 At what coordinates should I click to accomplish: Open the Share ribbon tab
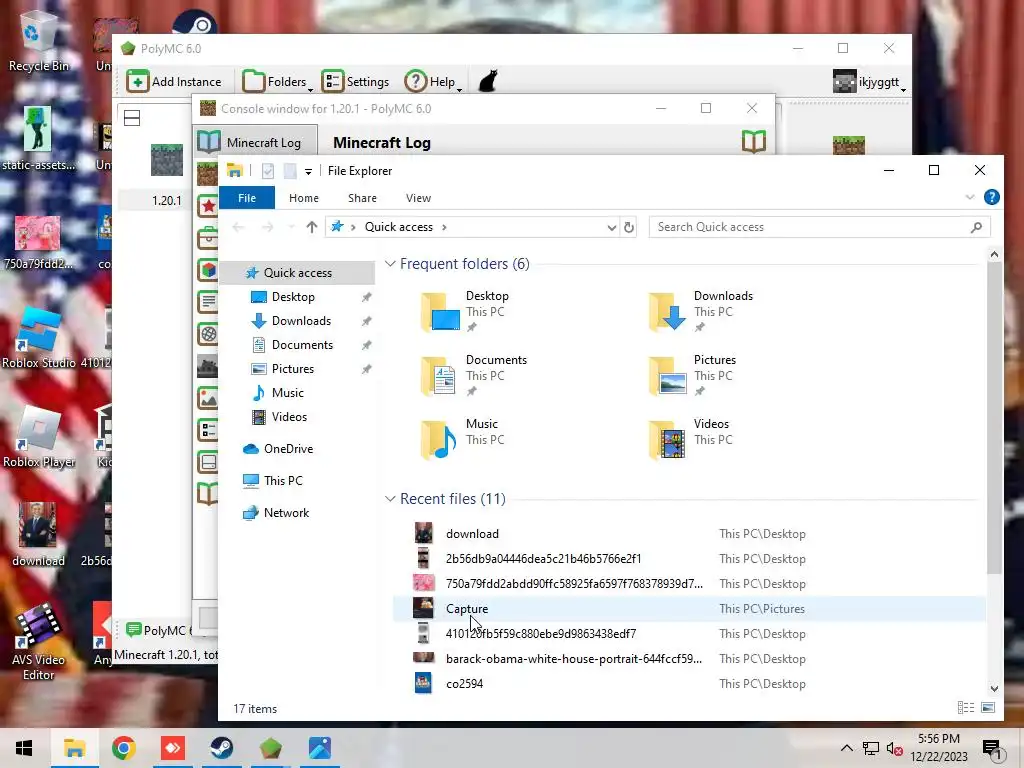click(x=362, y=198)
